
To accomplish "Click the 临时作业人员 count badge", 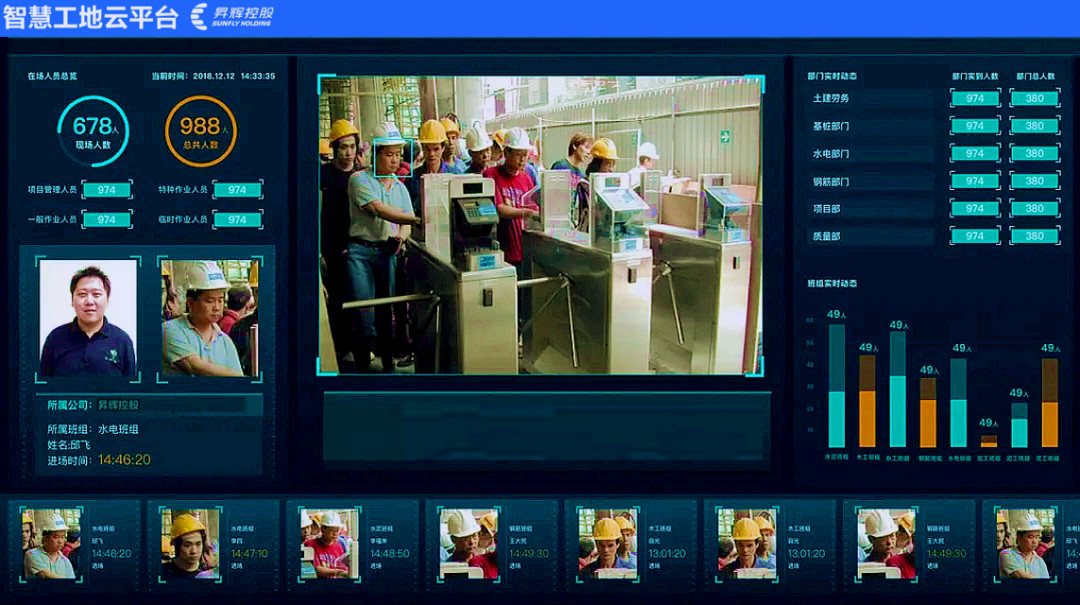I will click(237, 219).
